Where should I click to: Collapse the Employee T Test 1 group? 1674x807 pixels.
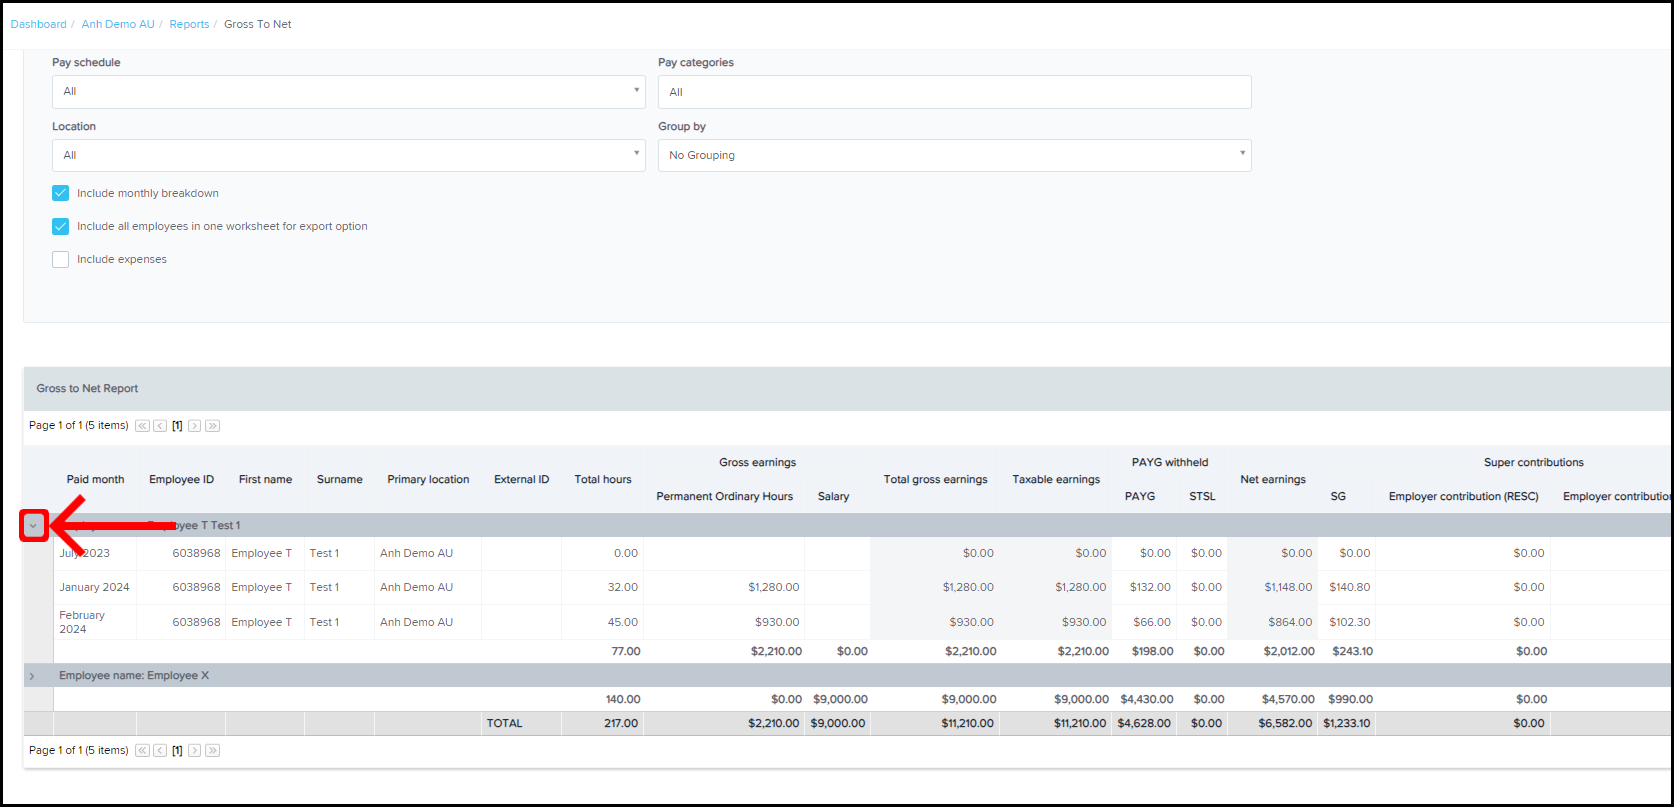click(x=33, y=526)
